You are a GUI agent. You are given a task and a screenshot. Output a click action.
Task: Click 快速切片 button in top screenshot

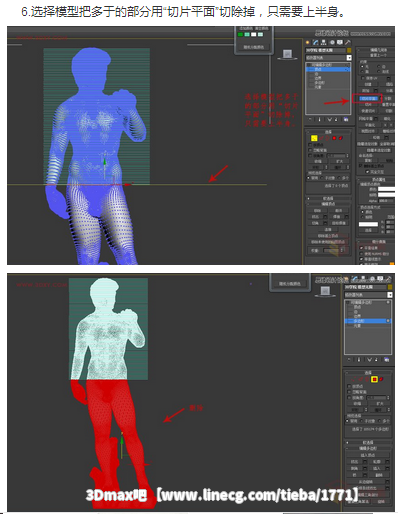(x=368, y=111)
